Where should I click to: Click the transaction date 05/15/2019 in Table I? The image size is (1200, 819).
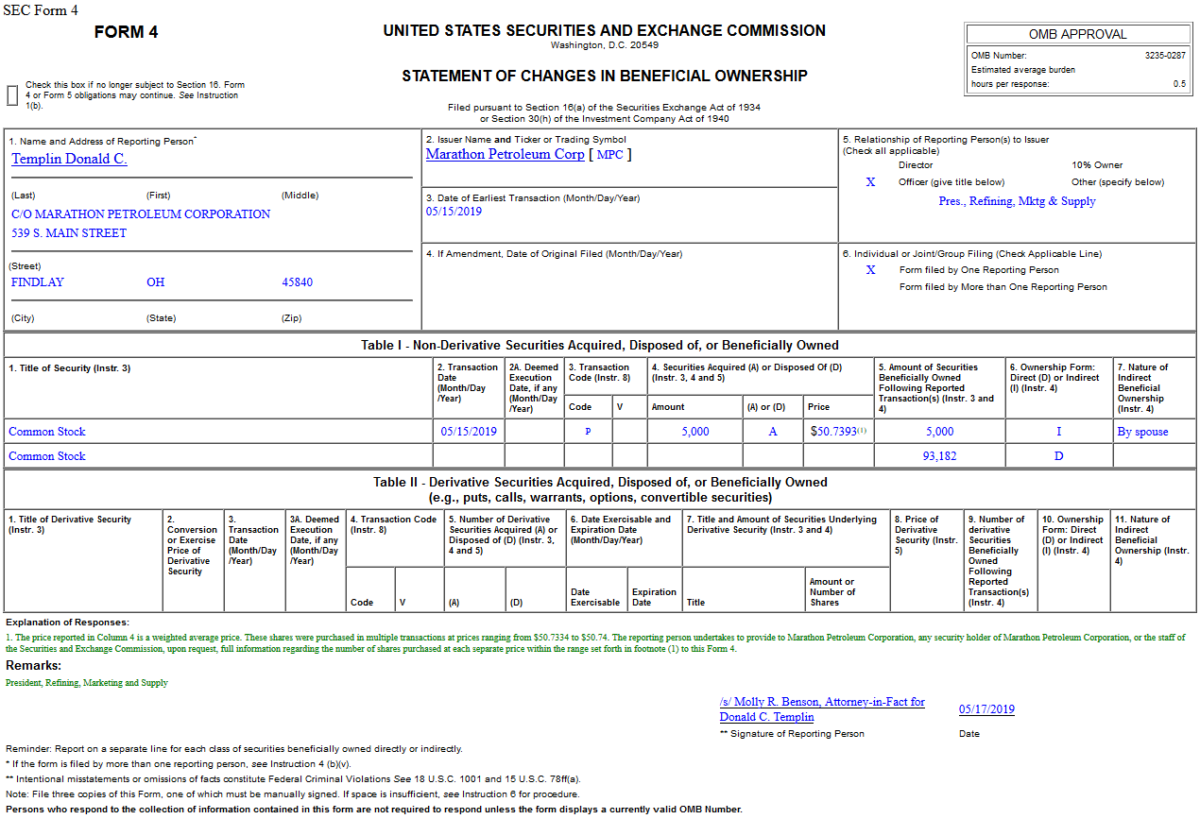pyautogui.click(x=469, y=432)
